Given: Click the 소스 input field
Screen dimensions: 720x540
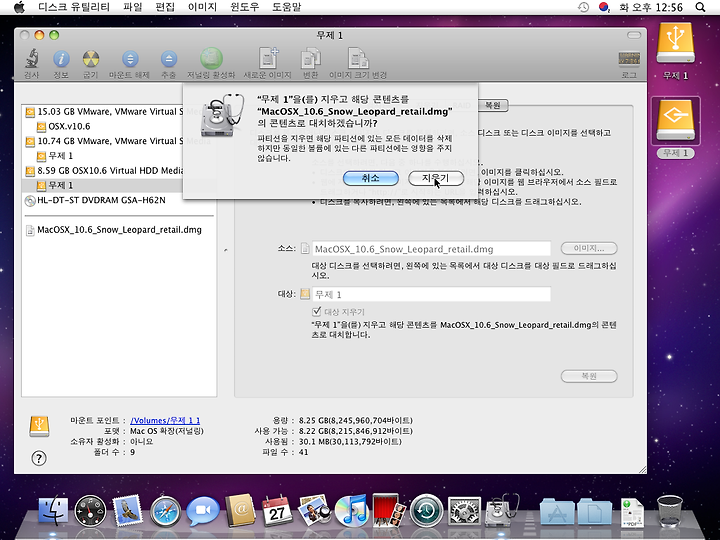Looking at the screenshot, I should [x=431, y=249].
